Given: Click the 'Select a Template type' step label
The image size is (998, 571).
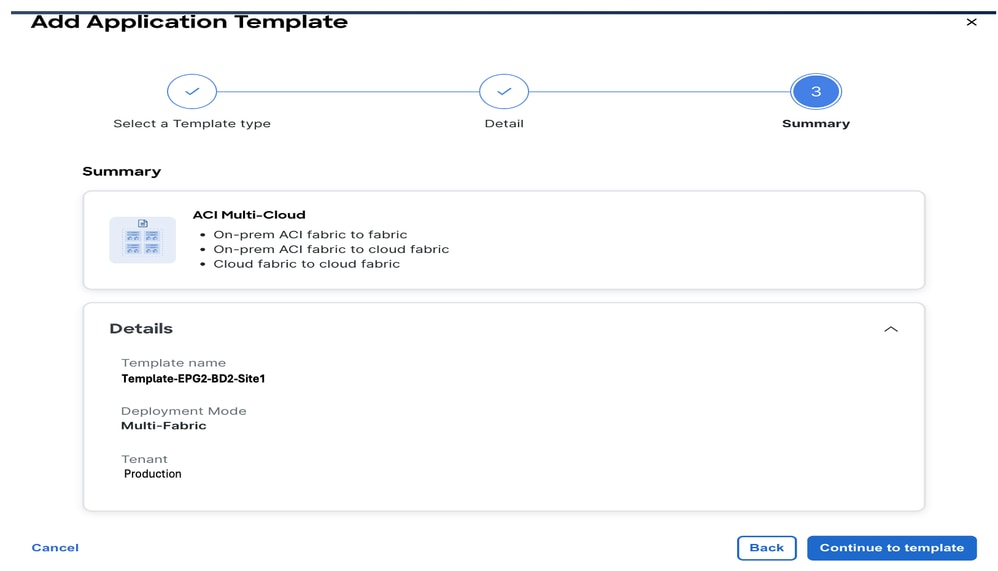Looking at the screenshot, I should point(192,123).
